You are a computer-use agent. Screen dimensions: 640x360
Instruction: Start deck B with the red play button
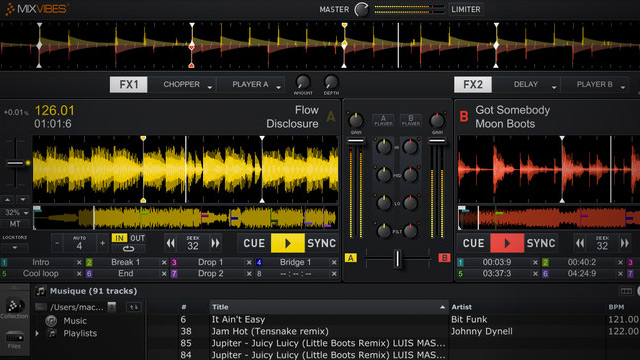pyautogui.click(x=507, y=243)
